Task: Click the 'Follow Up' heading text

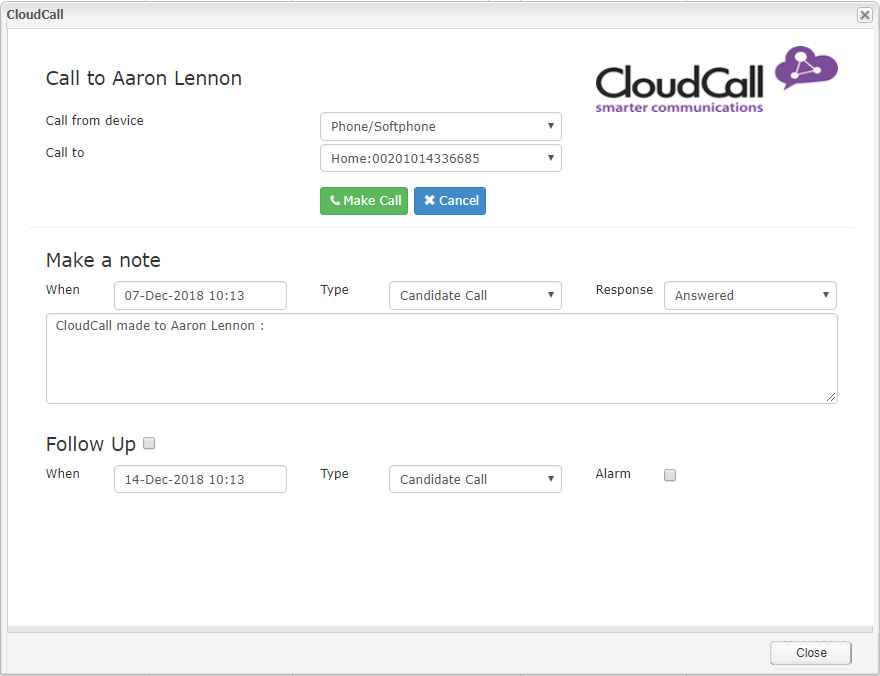Action: coord(91,444)
